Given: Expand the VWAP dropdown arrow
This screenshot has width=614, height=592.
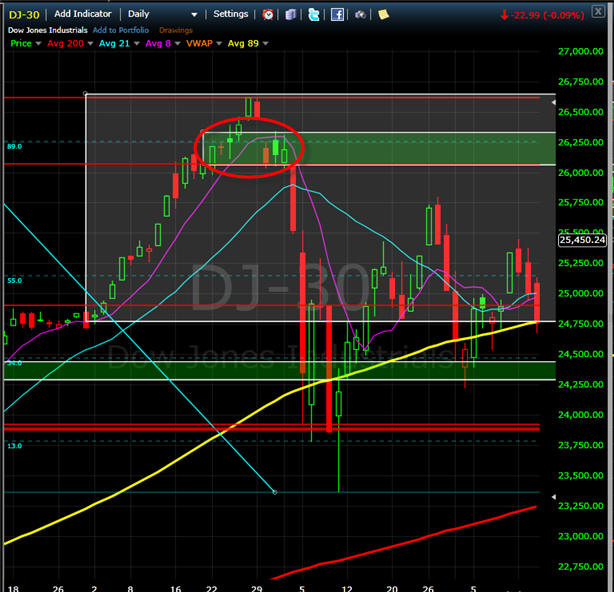Looking at the screenshot, I should tap(219, 43).
